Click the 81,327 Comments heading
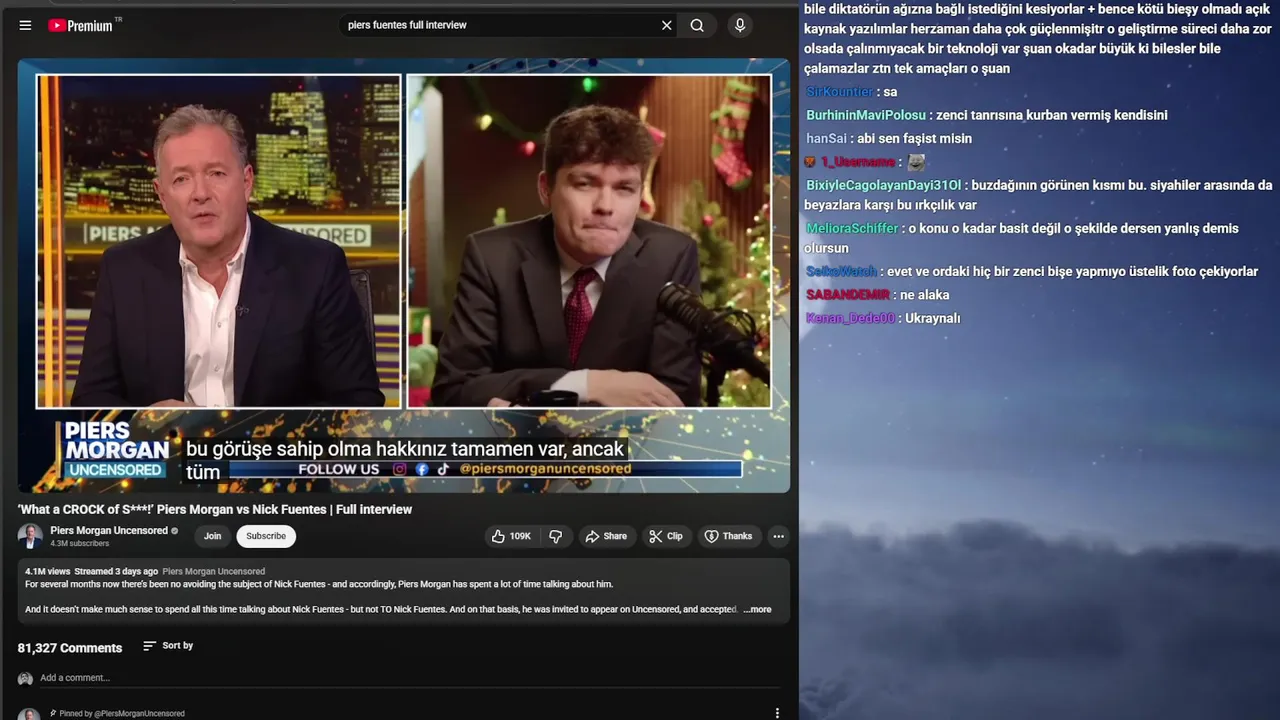Image resolution: width=1280 pixels, height=720 pixels. (x=70, y=648)
